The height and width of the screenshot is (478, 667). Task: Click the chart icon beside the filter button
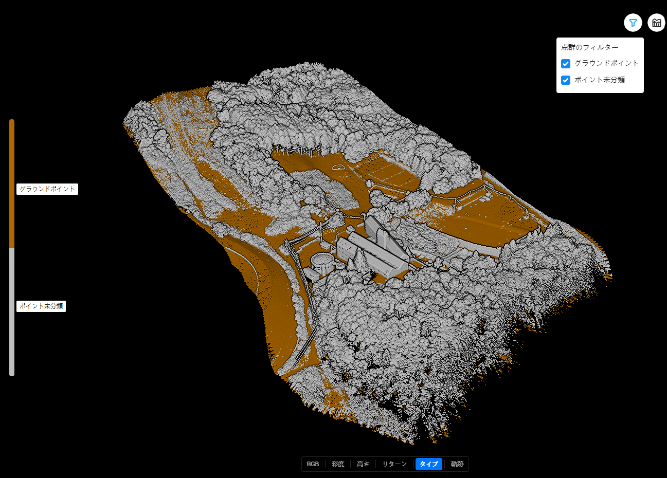click(x=656, y=22)
